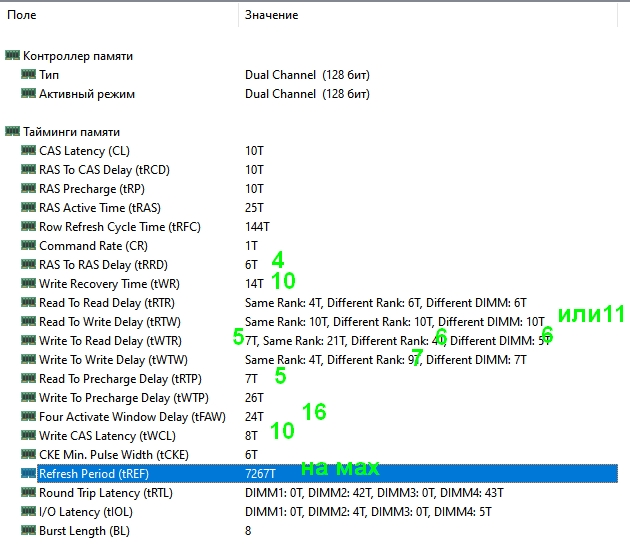Click the icon next to RAS To CAS Delay
Image resolution: width=630 pixels, height=553 pixels.
point(29,170)
